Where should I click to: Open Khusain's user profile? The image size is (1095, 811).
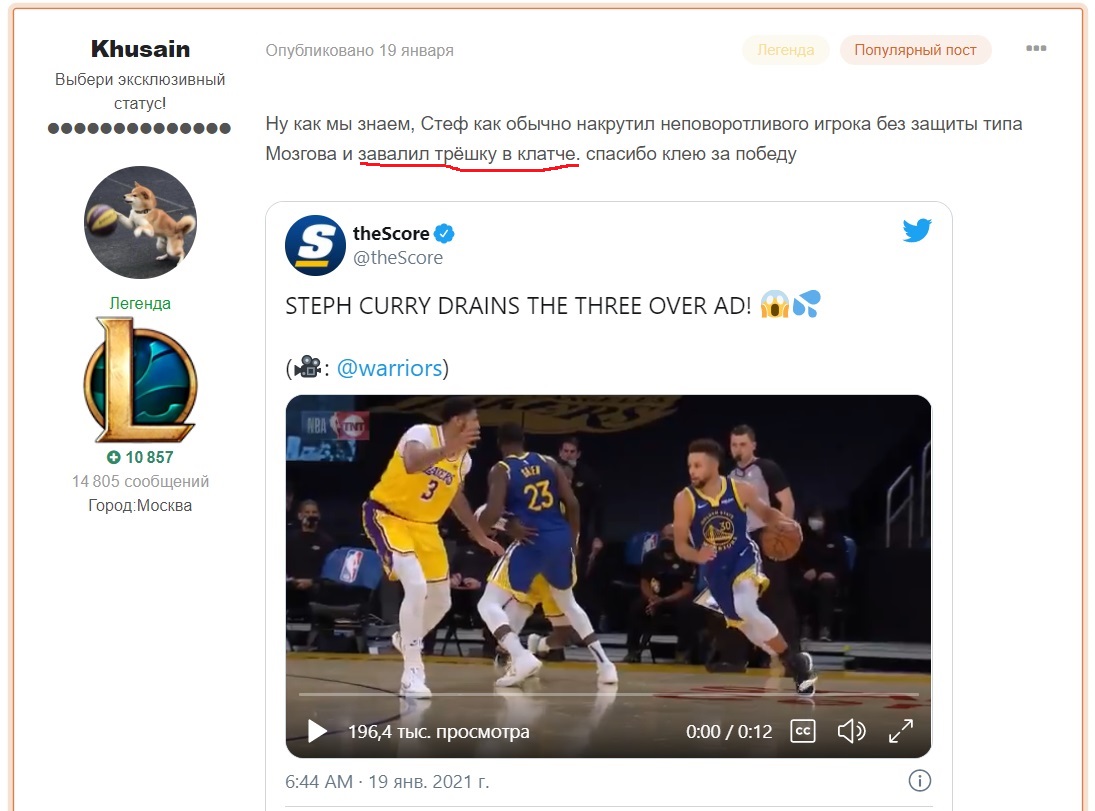coord(140,49)
